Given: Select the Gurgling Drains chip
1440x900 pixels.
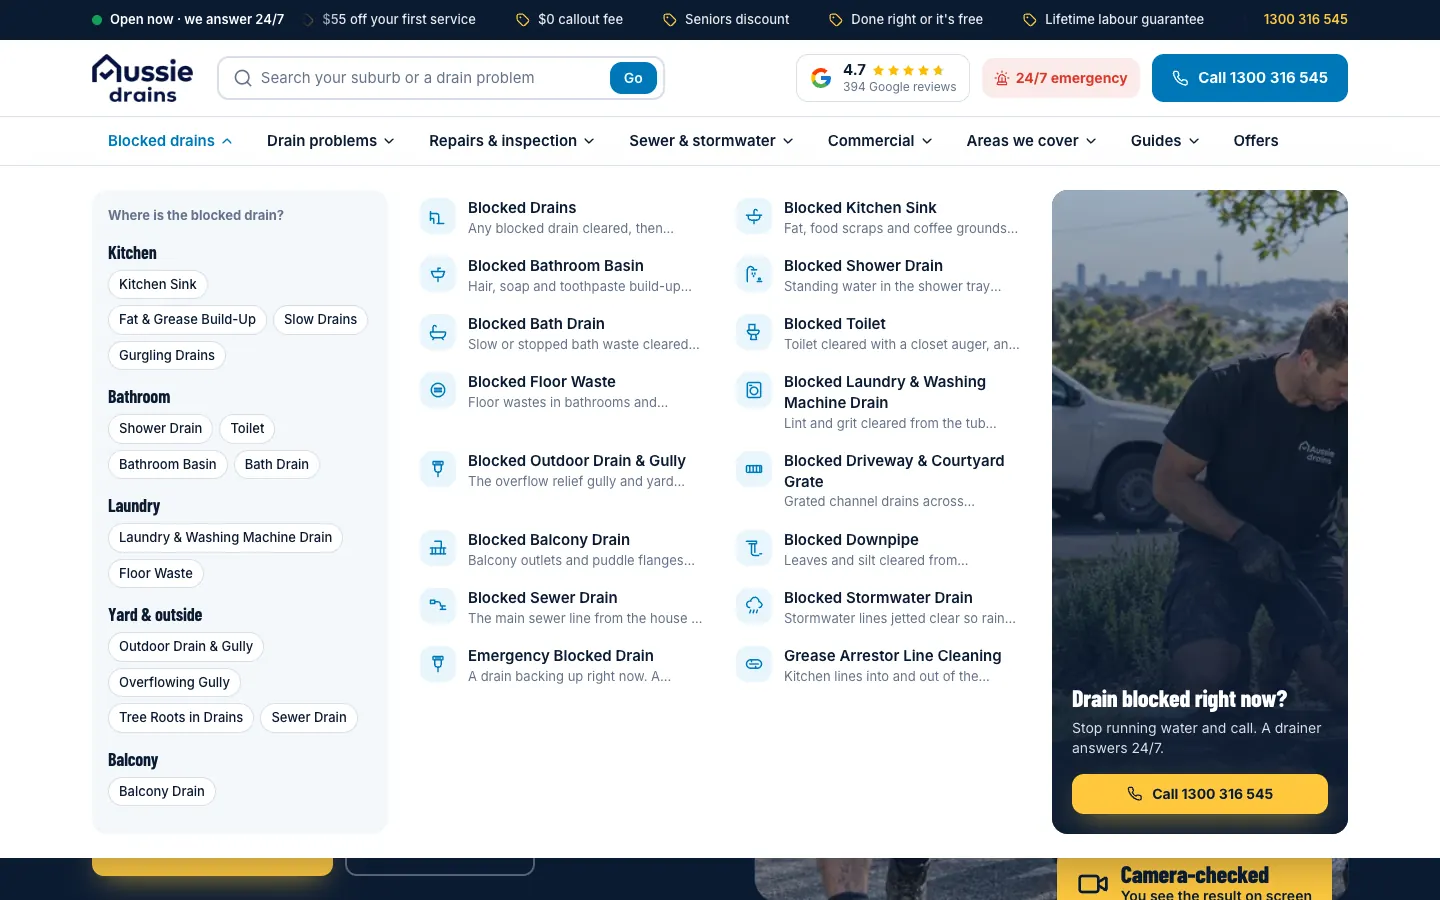Looking at the screenshot, I should point(167,356).
